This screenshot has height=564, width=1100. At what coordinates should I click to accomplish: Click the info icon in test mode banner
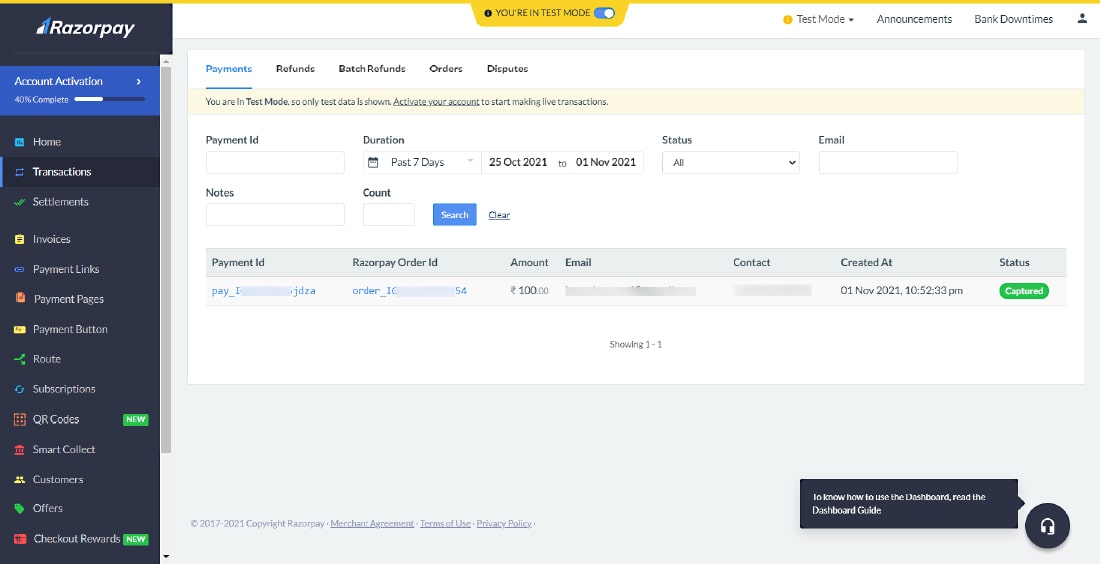pyautogui.click(x=488, y=13)
